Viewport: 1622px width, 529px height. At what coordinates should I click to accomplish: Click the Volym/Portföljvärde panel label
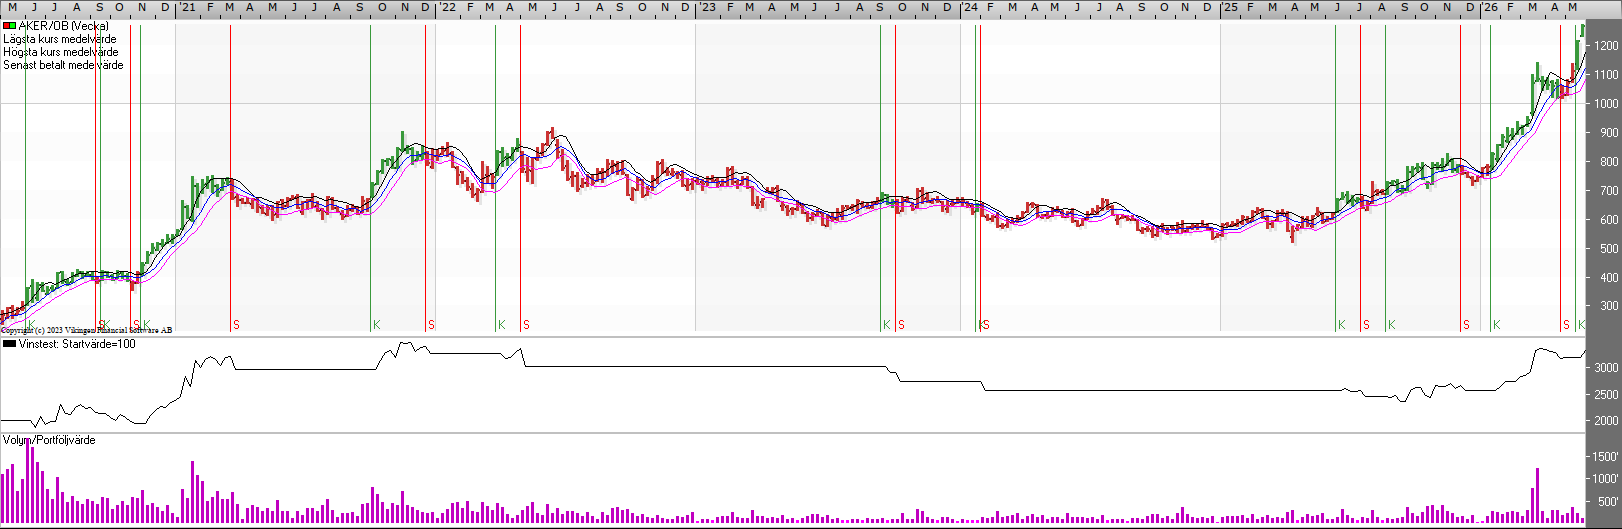pyautogui.click(x=49, y=440)
